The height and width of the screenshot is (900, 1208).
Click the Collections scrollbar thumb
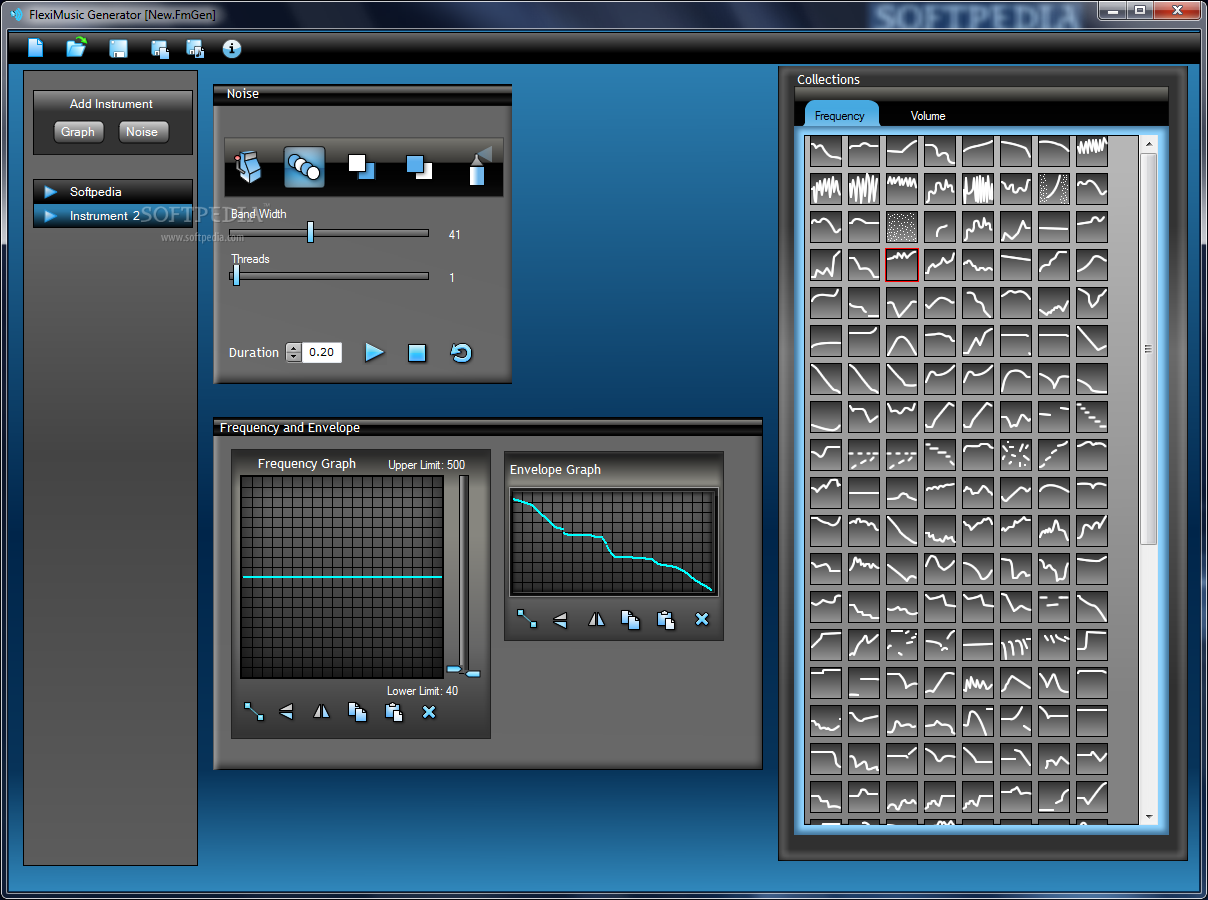point(1149,349)
